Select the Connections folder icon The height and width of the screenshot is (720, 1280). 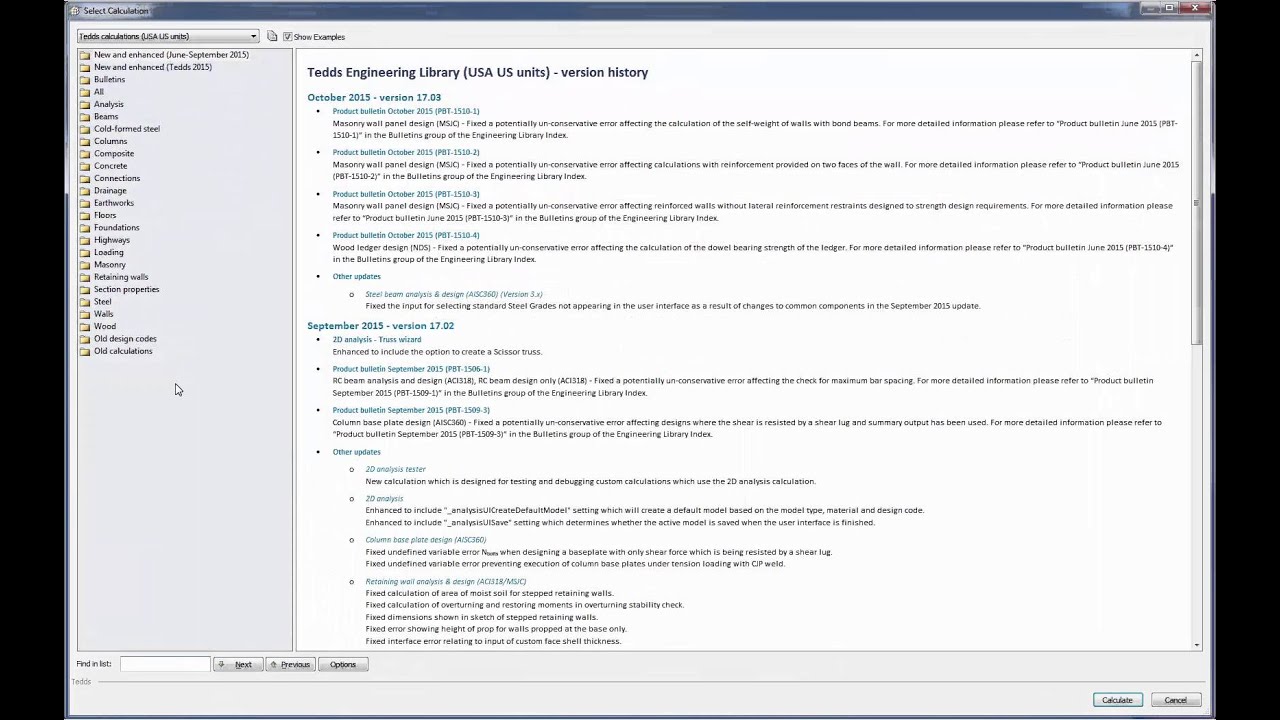(85, 178)
